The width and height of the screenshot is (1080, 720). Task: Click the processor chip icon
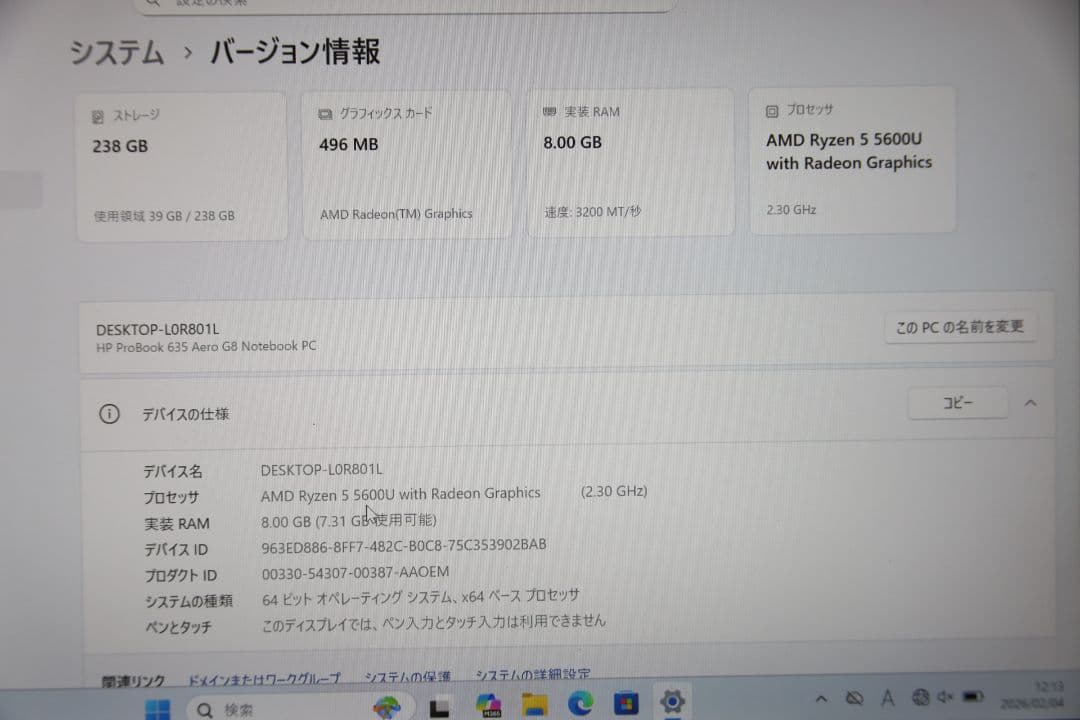point(772,111)
